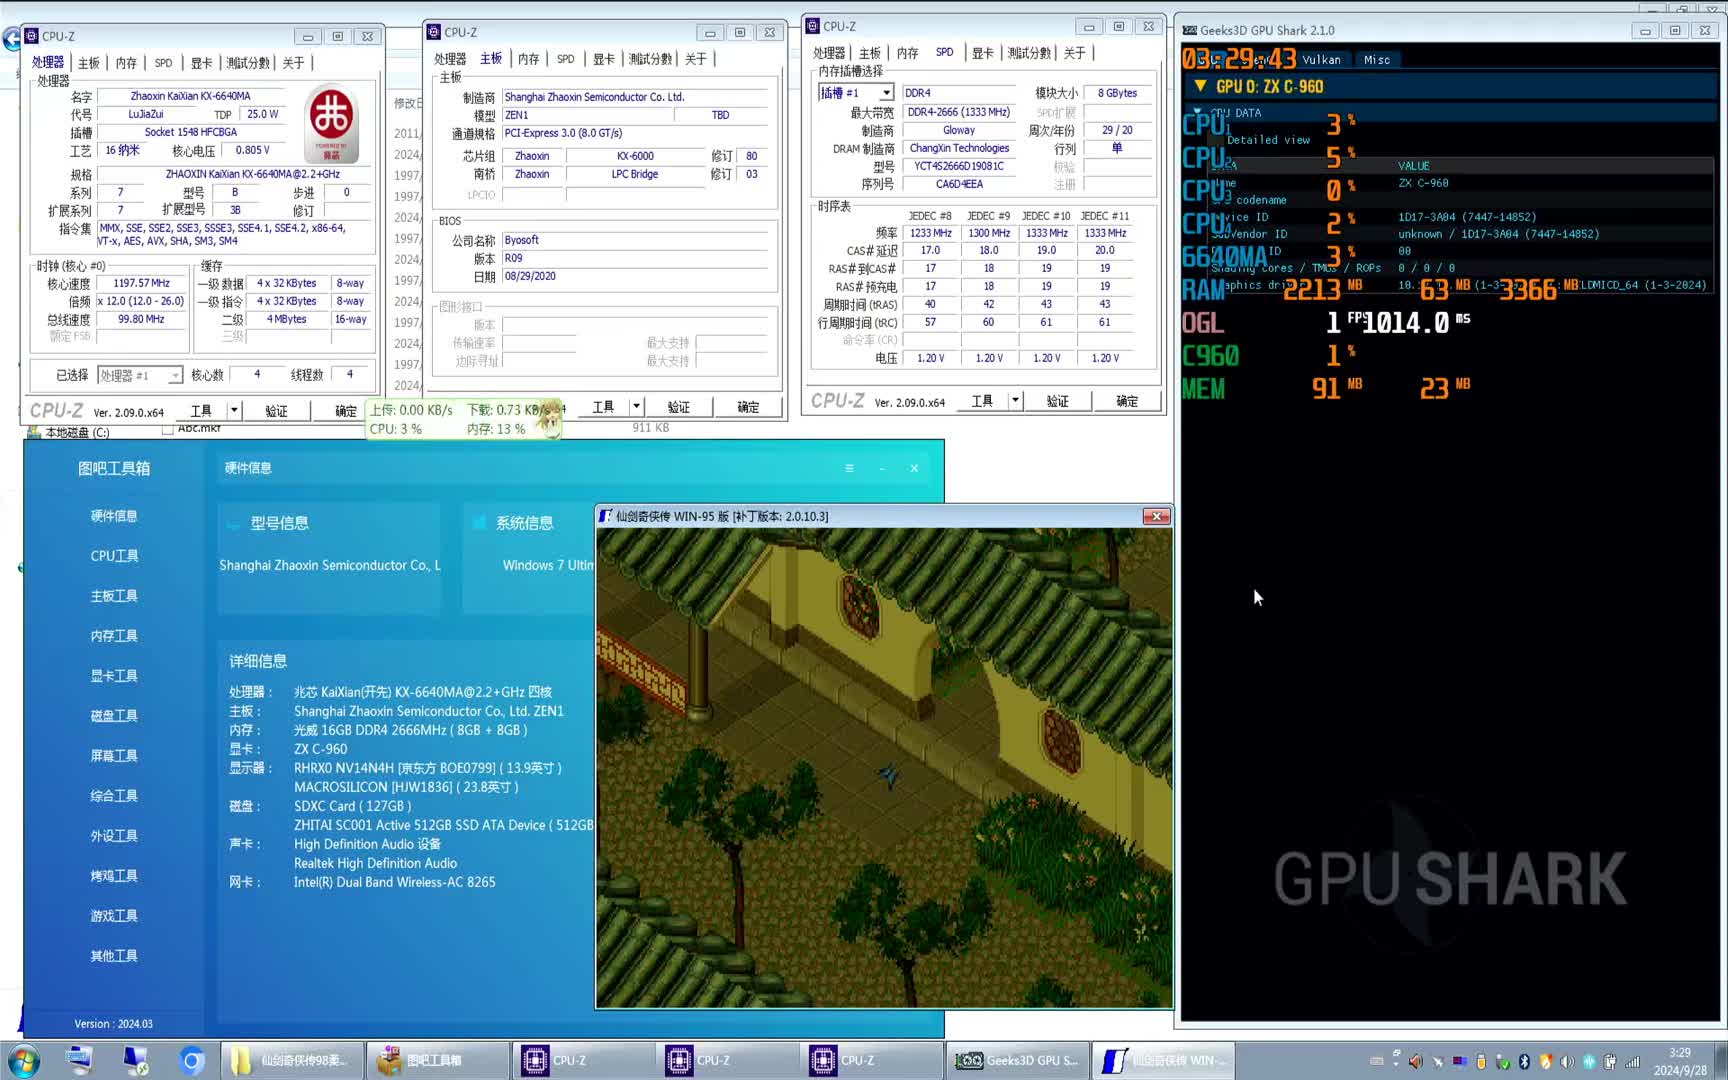Open the 插槽 #1 memory slot dropdown

tap(886, 93)
